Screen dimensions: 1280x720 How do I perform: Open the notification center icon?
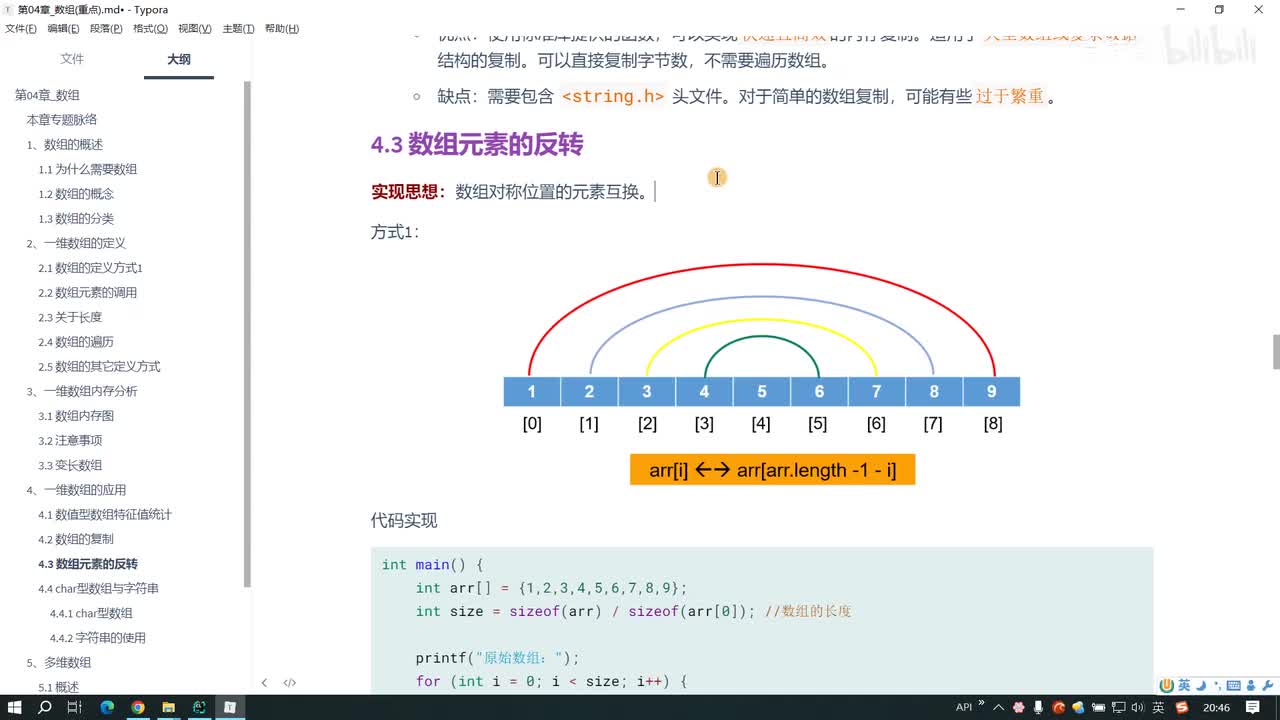click(x=1253, y=707)
